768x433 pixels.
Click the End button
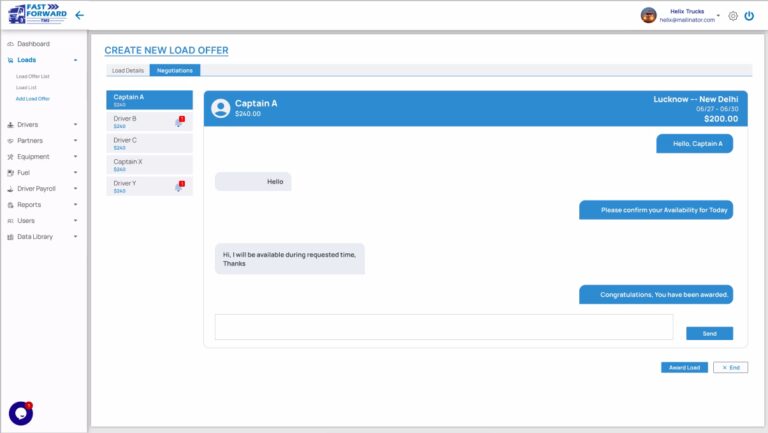coord(730,367)
